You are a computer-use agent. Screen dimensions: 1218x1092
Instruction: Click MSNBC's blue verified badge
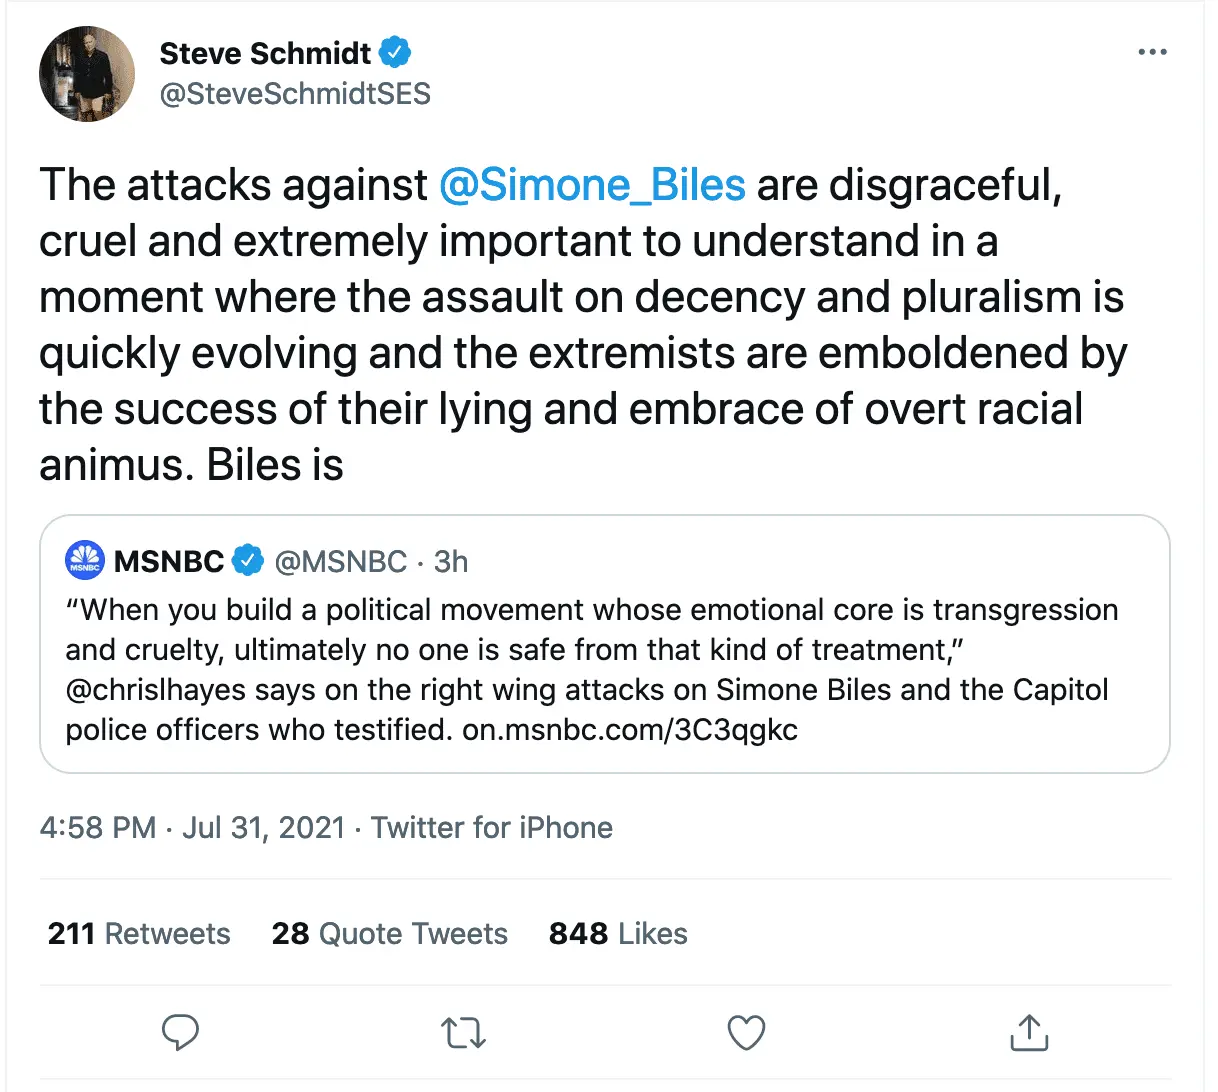(x=248, y=561)
